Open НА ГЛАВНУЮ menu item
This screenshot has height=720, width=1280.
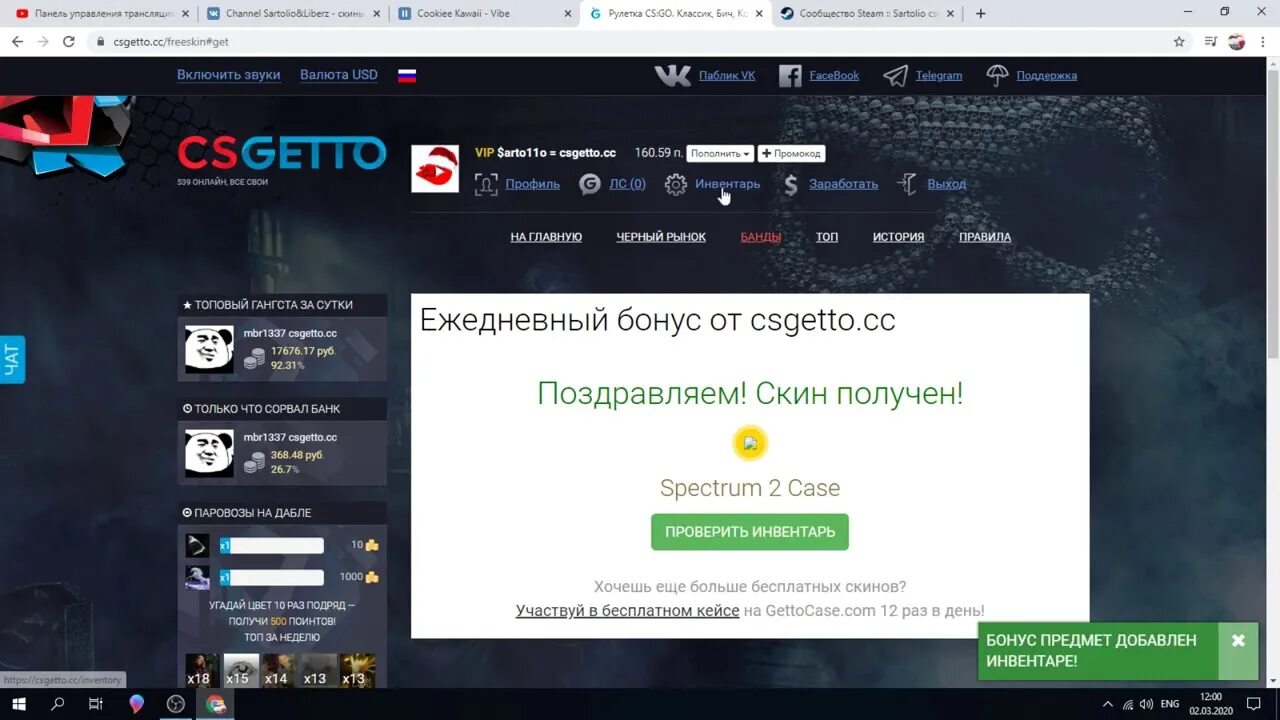pos(546,237)
